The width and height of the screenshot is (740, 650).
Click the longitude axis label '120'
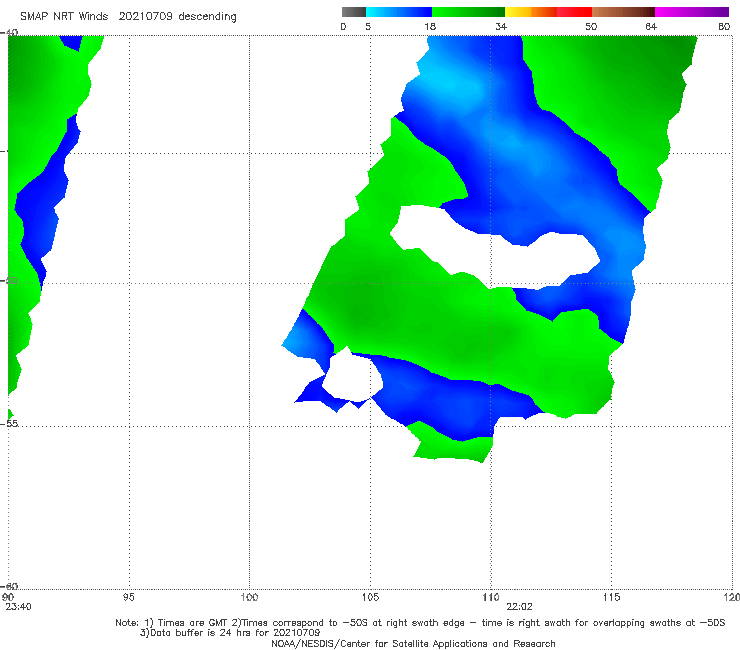tap(732, 598)
